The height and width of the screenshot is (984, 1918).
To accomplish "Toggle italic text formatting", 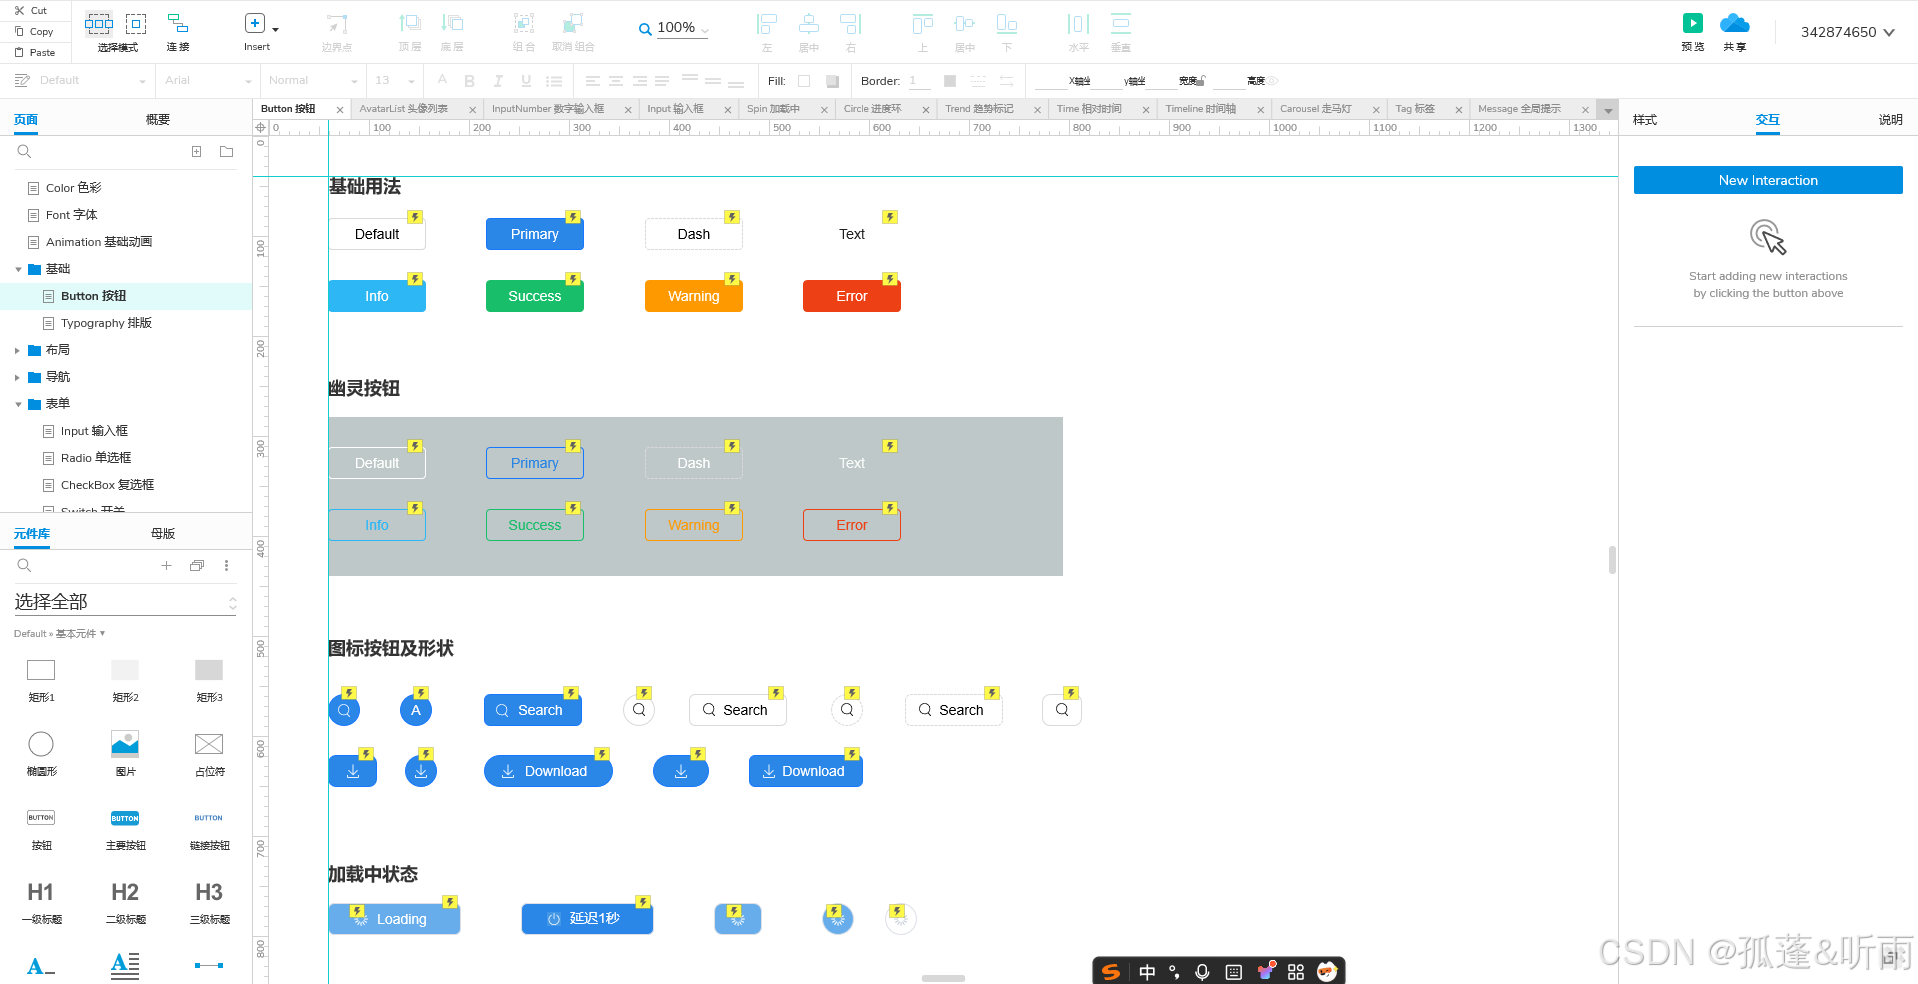I will tap(497, 81).
